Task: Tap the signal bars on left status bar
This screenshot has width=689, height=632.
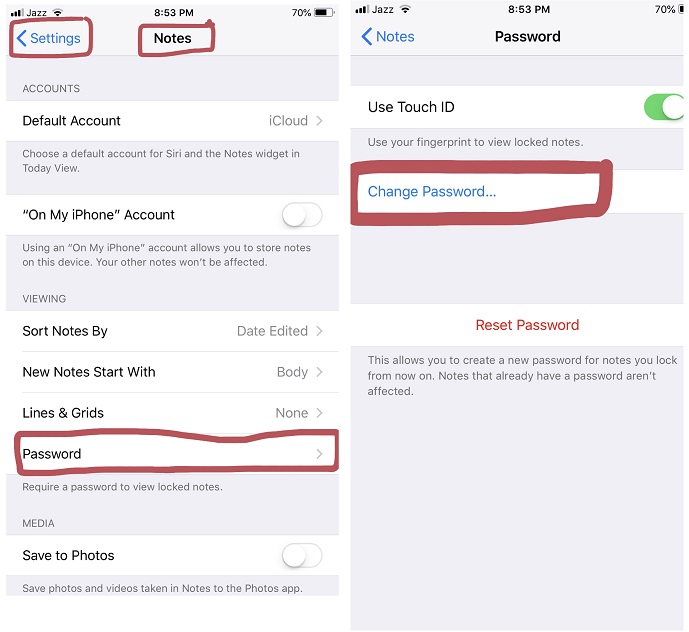Action: (17, 13)
